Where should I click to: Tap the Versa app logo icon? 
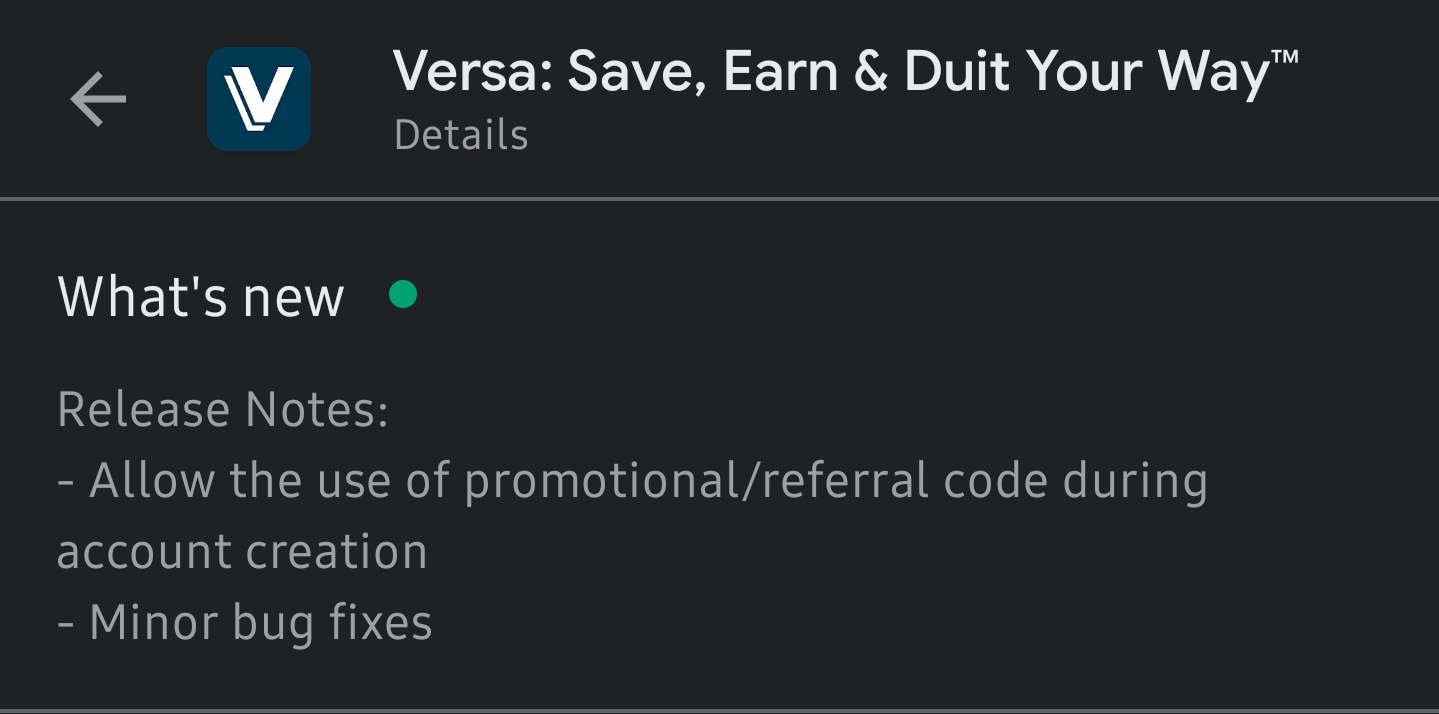(x=259, y=99)
